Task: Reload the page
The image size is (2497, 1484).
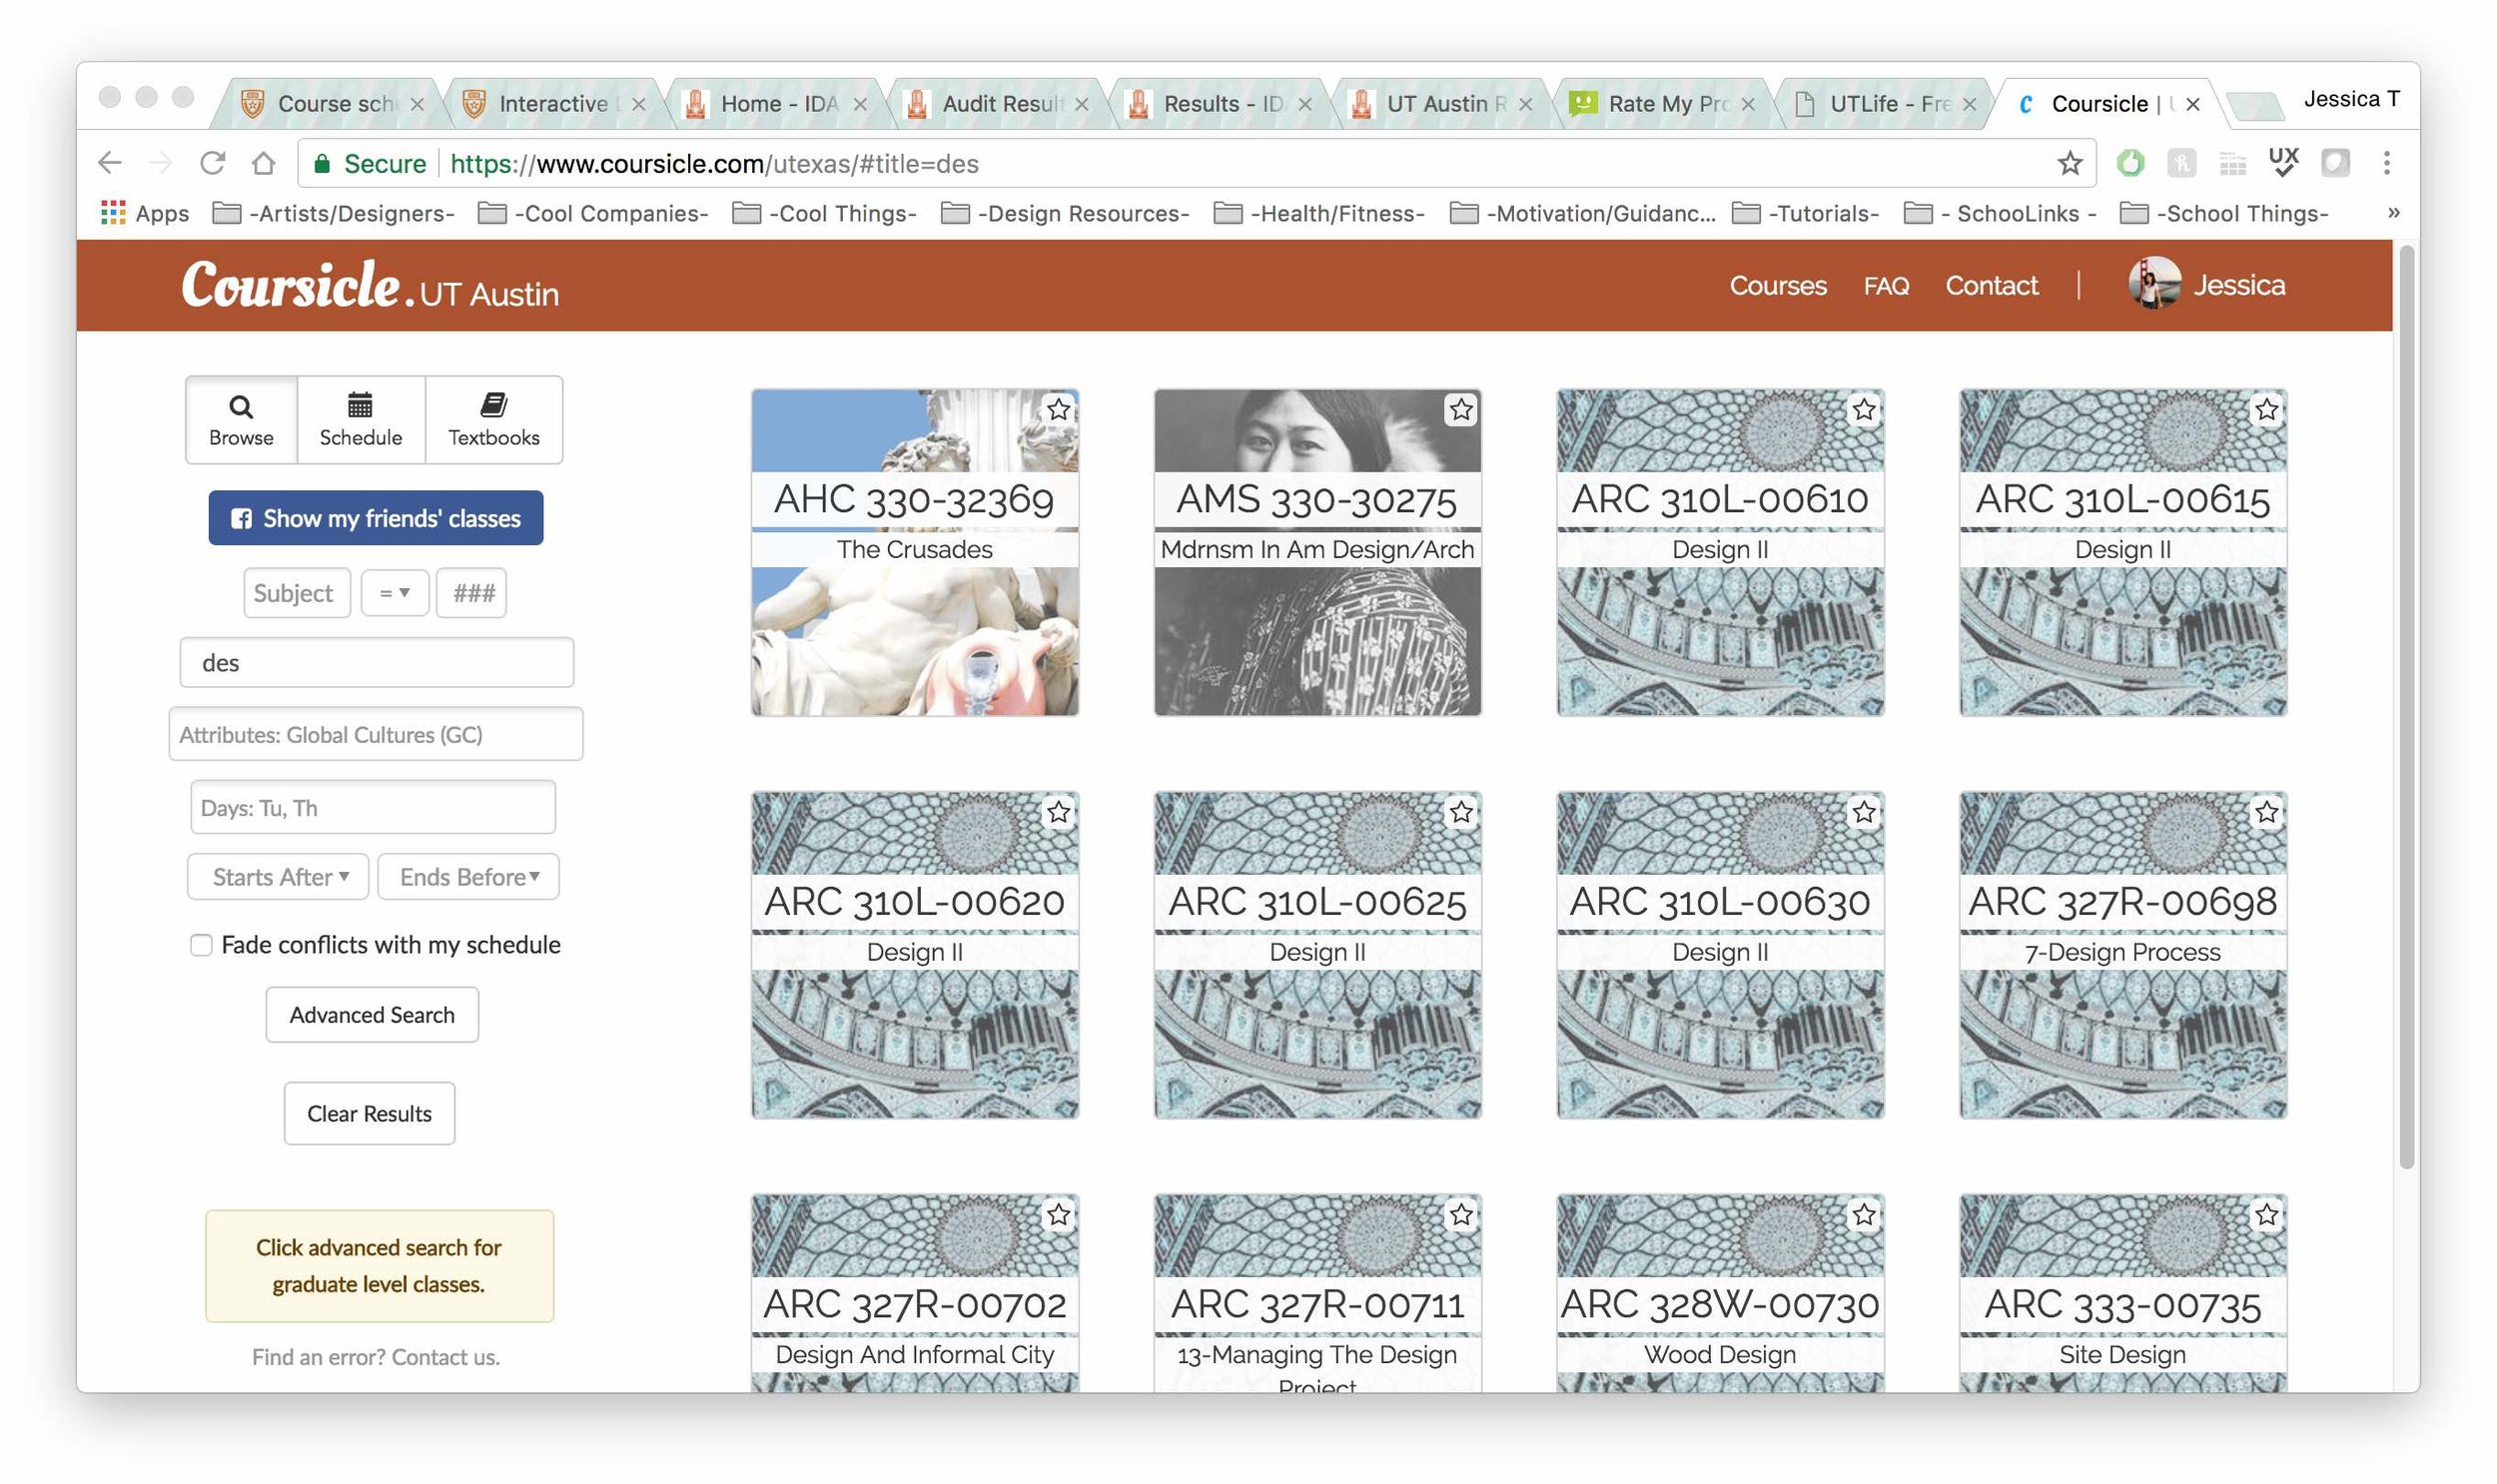Action: point(212,163)
